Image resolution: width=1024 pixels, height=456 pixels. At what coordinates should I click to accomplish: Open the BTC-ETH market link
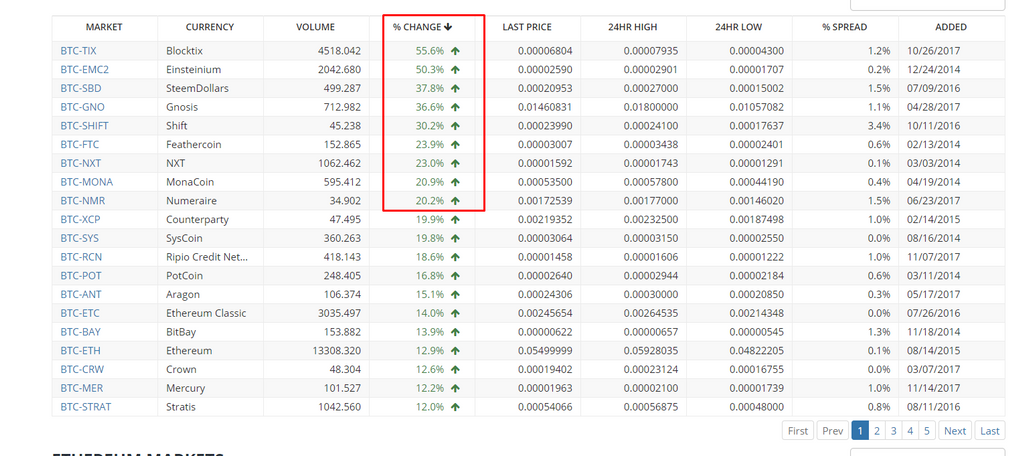[x=80, y=350]
